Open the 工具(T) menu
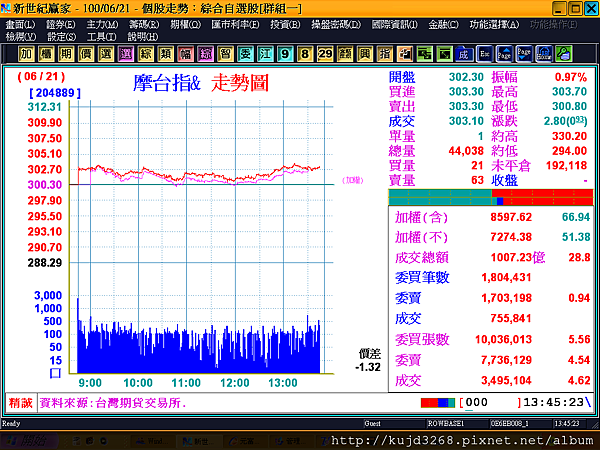This screenshot has height=450, width=600. click(101, 37)
